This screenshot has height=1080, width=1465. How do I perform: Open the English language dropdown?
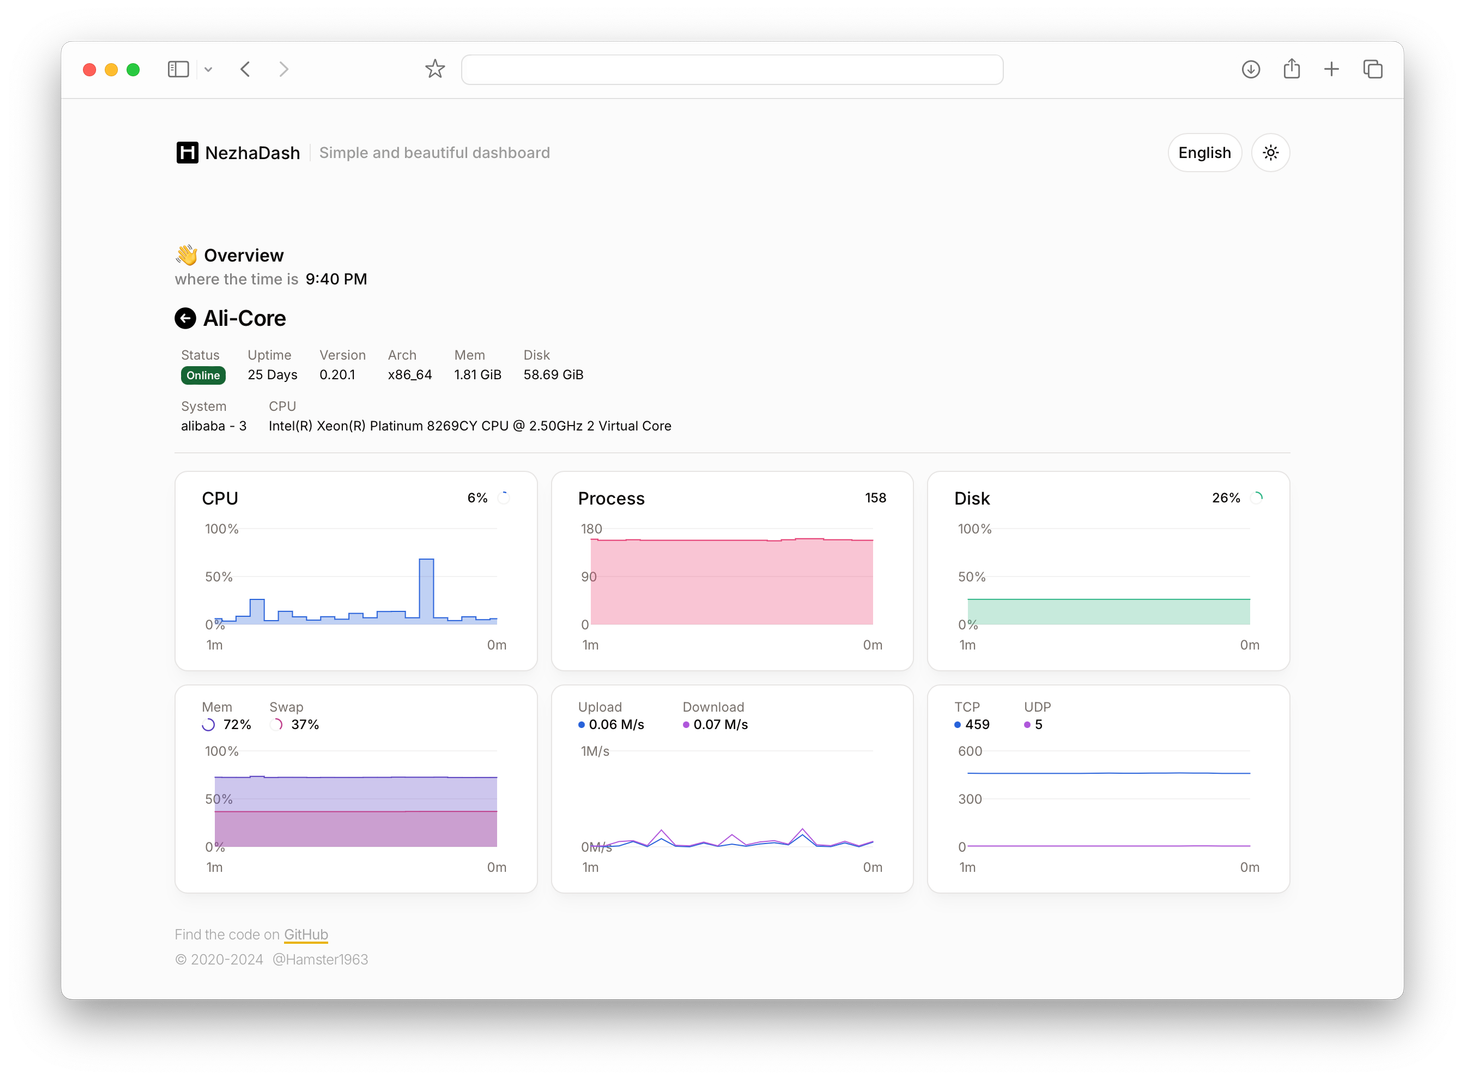click(x=1204, y=153)
